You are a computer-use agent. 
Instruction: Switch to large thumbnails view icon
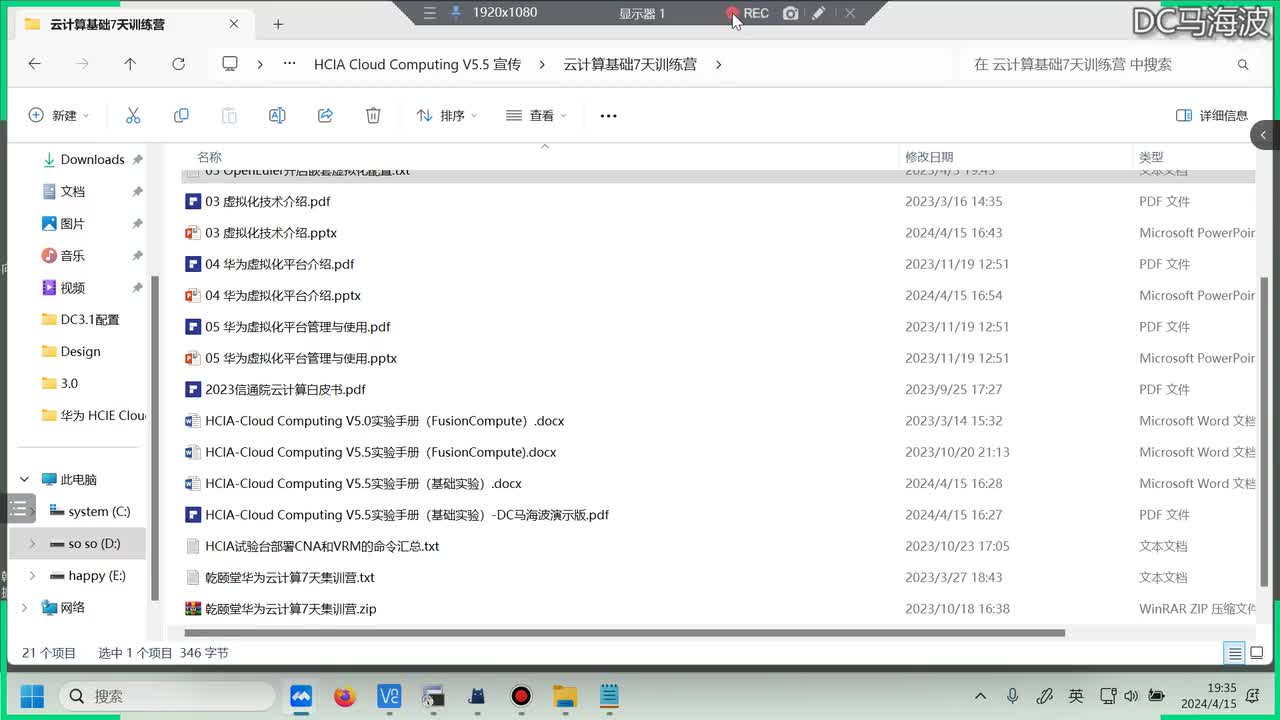[1257, 653]
